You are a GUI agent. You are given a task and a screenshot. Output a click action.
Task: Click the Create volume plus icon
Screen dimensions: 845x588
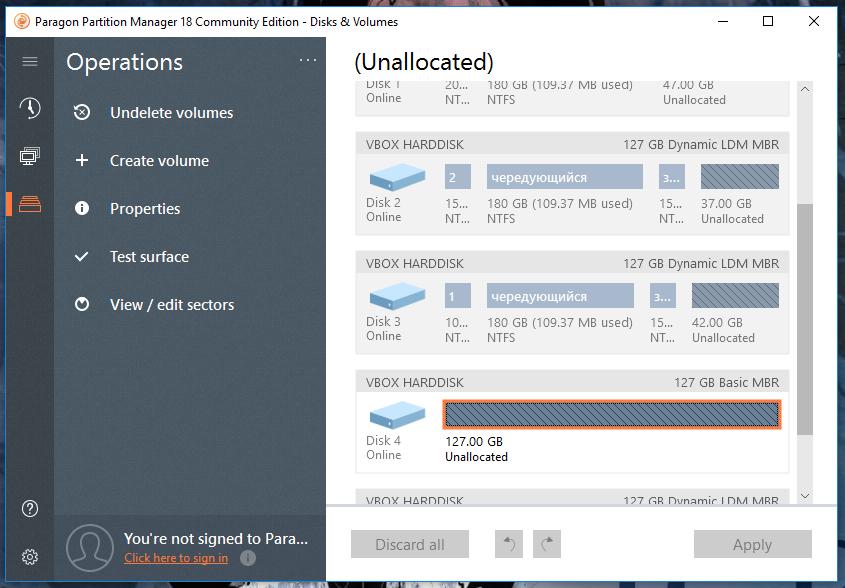click(x=82, y=160)
